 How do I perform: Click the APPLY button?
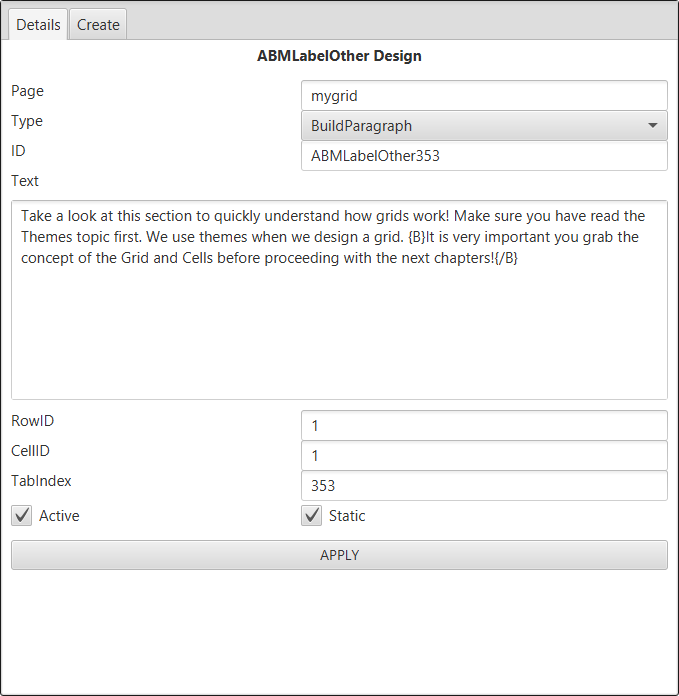(340, 555)
